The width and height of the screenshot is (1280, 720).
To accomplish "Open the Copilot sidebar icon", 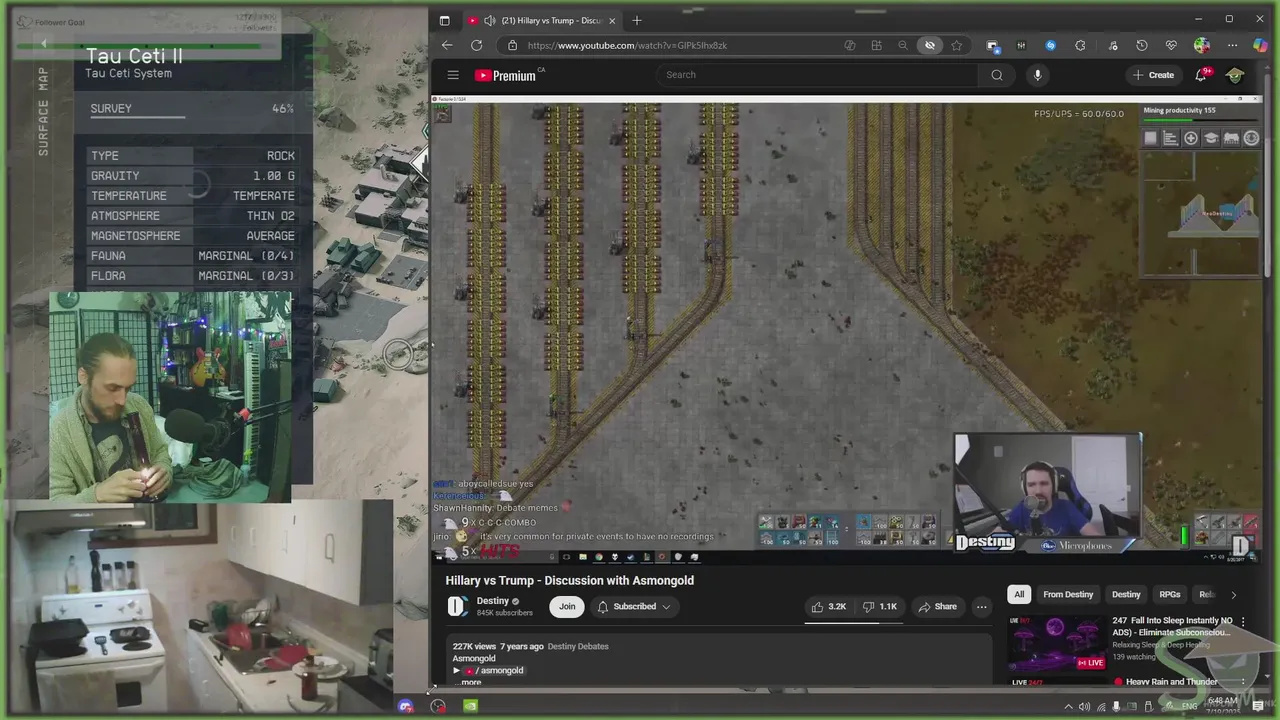I will [1259, 45].
